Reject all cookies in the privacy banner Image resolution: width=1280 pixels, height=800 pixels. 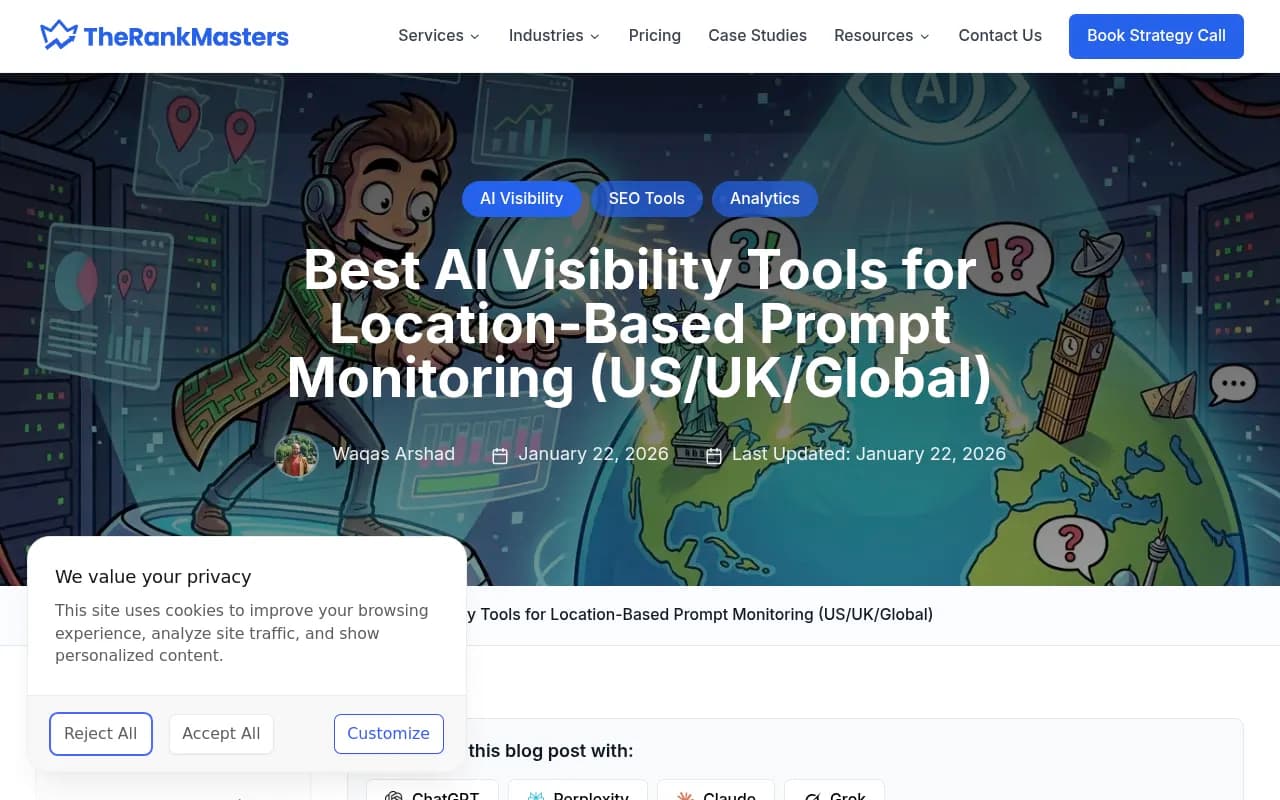100,733
